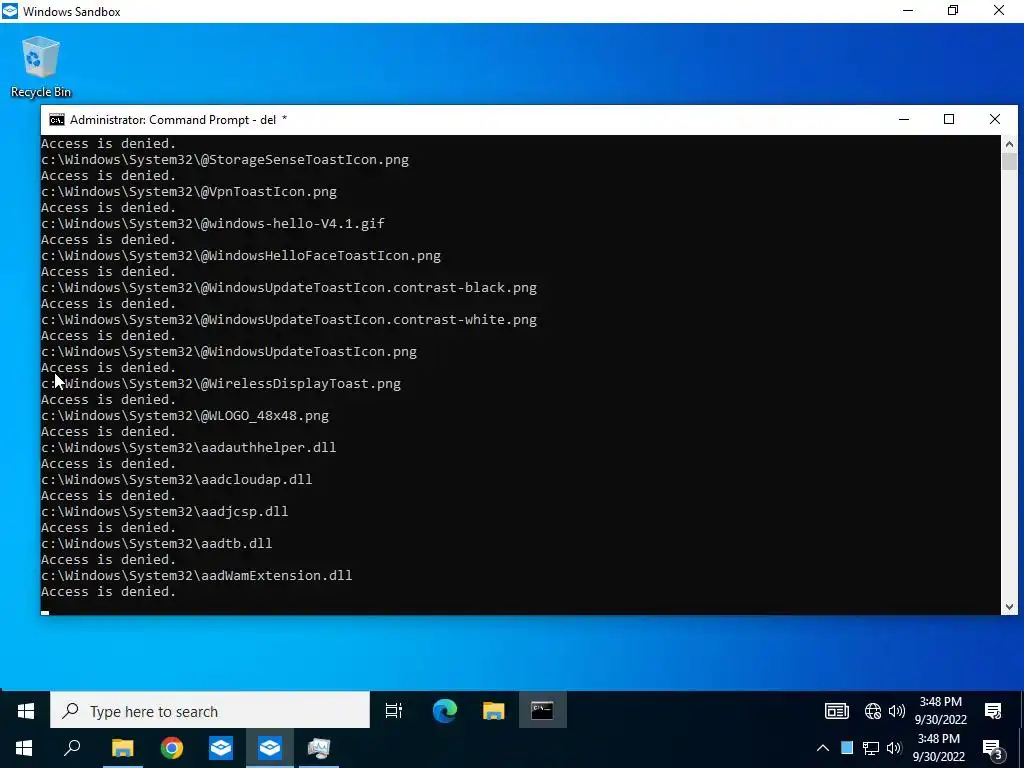This screenshot has width=1024, height=768.
Task: Click the @windows-hello-V4.1.gif line
Action: click(x=213, y=223)
